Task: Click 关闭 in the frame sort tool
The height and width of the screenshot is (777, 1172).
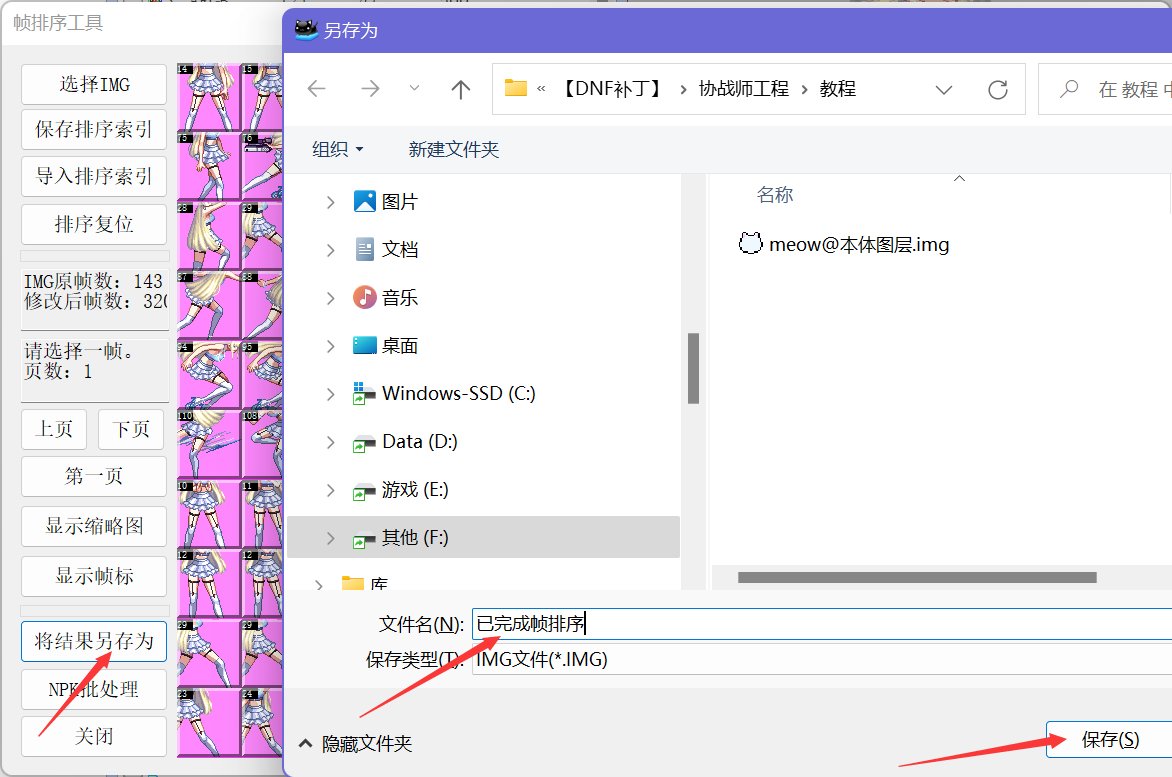Action: (x=94, y=737)
